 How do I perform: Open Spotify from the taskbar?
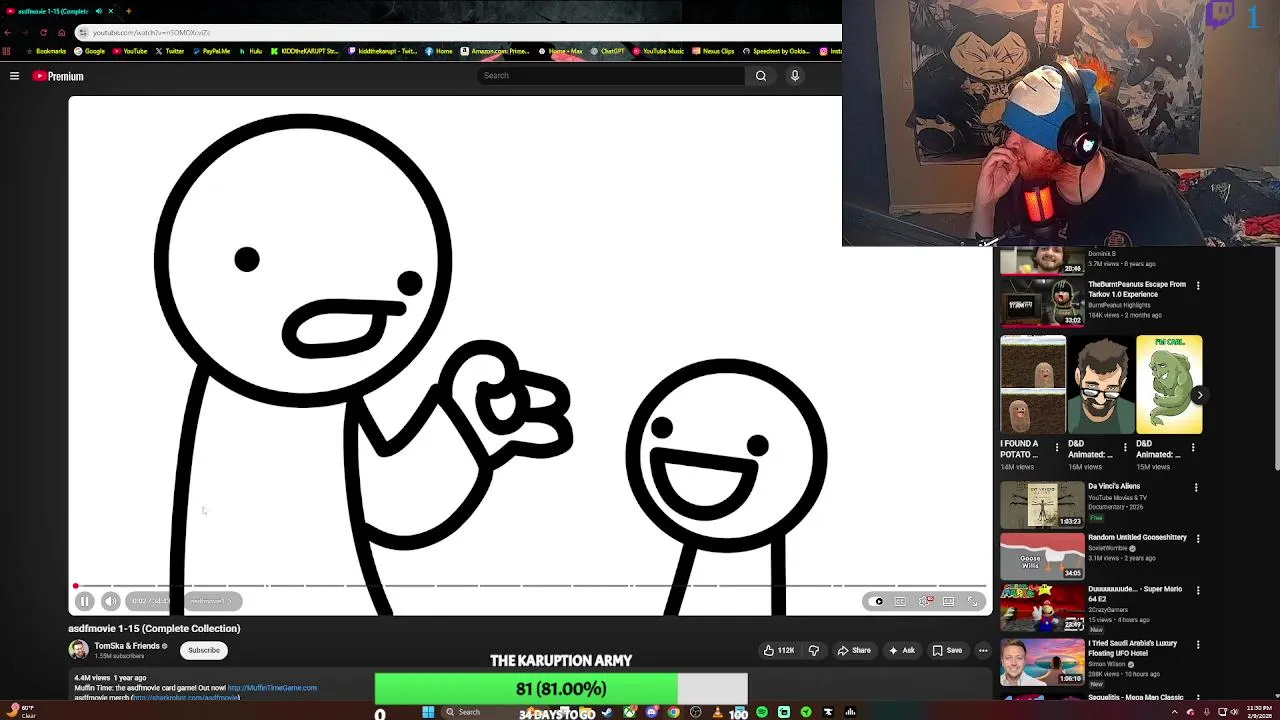(762, 712)
